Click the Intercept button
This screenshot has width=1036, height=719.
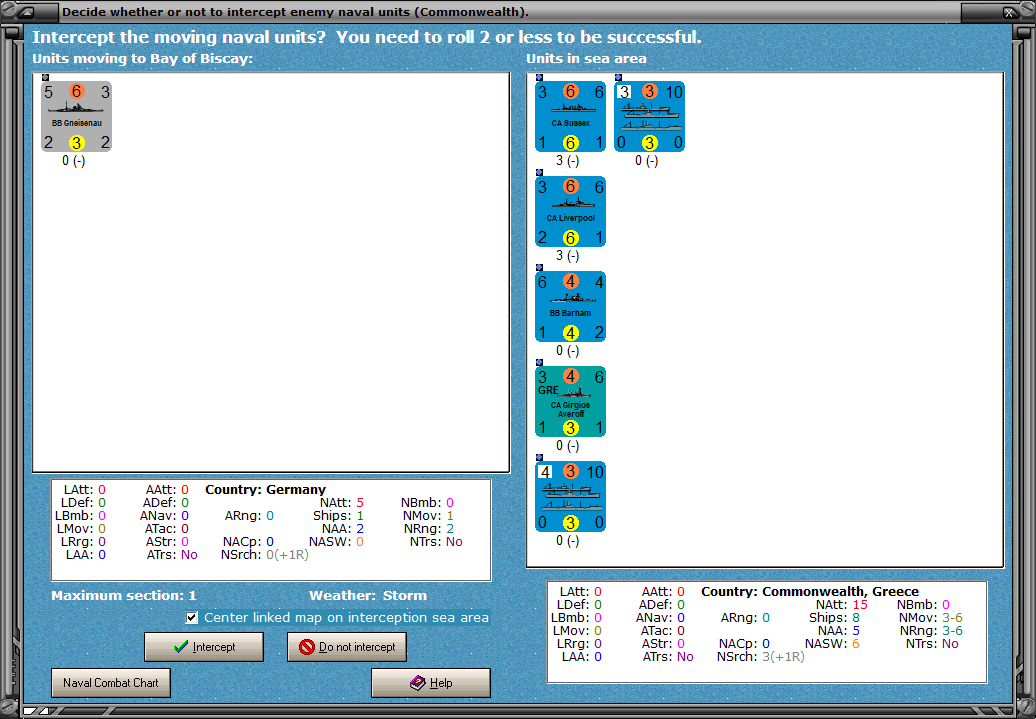(x=204, y=647)
